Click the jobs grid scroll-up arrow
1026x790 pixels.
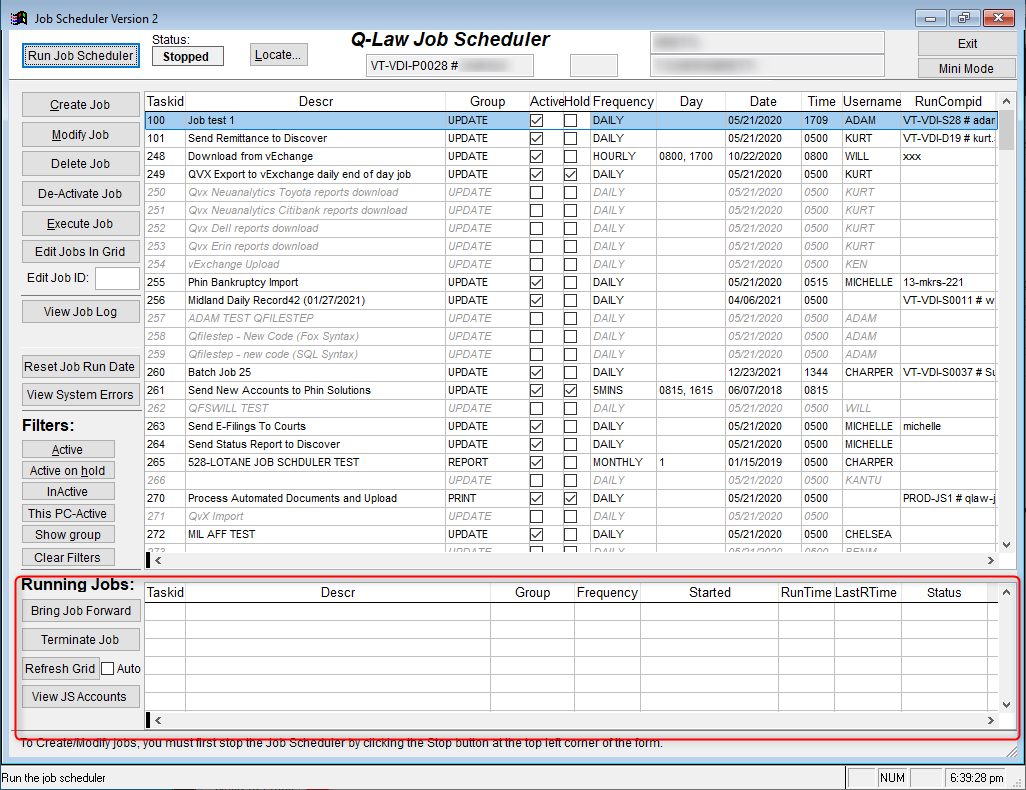point(1006,101)
